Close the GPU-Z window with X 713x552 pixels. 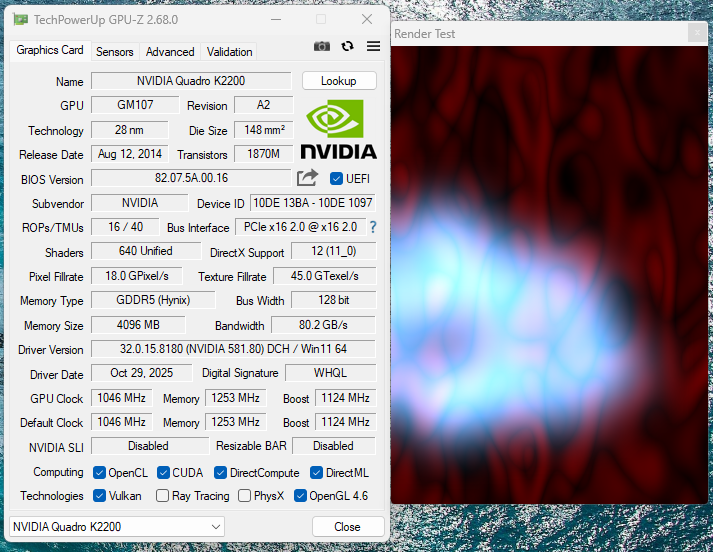pos(367,20)
